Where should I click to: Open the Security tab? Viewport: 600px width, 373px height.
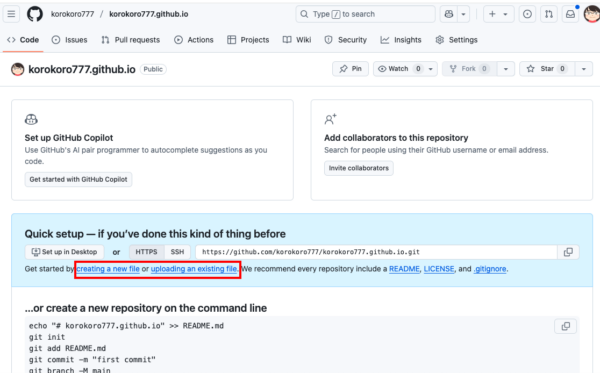click(346, 40)
